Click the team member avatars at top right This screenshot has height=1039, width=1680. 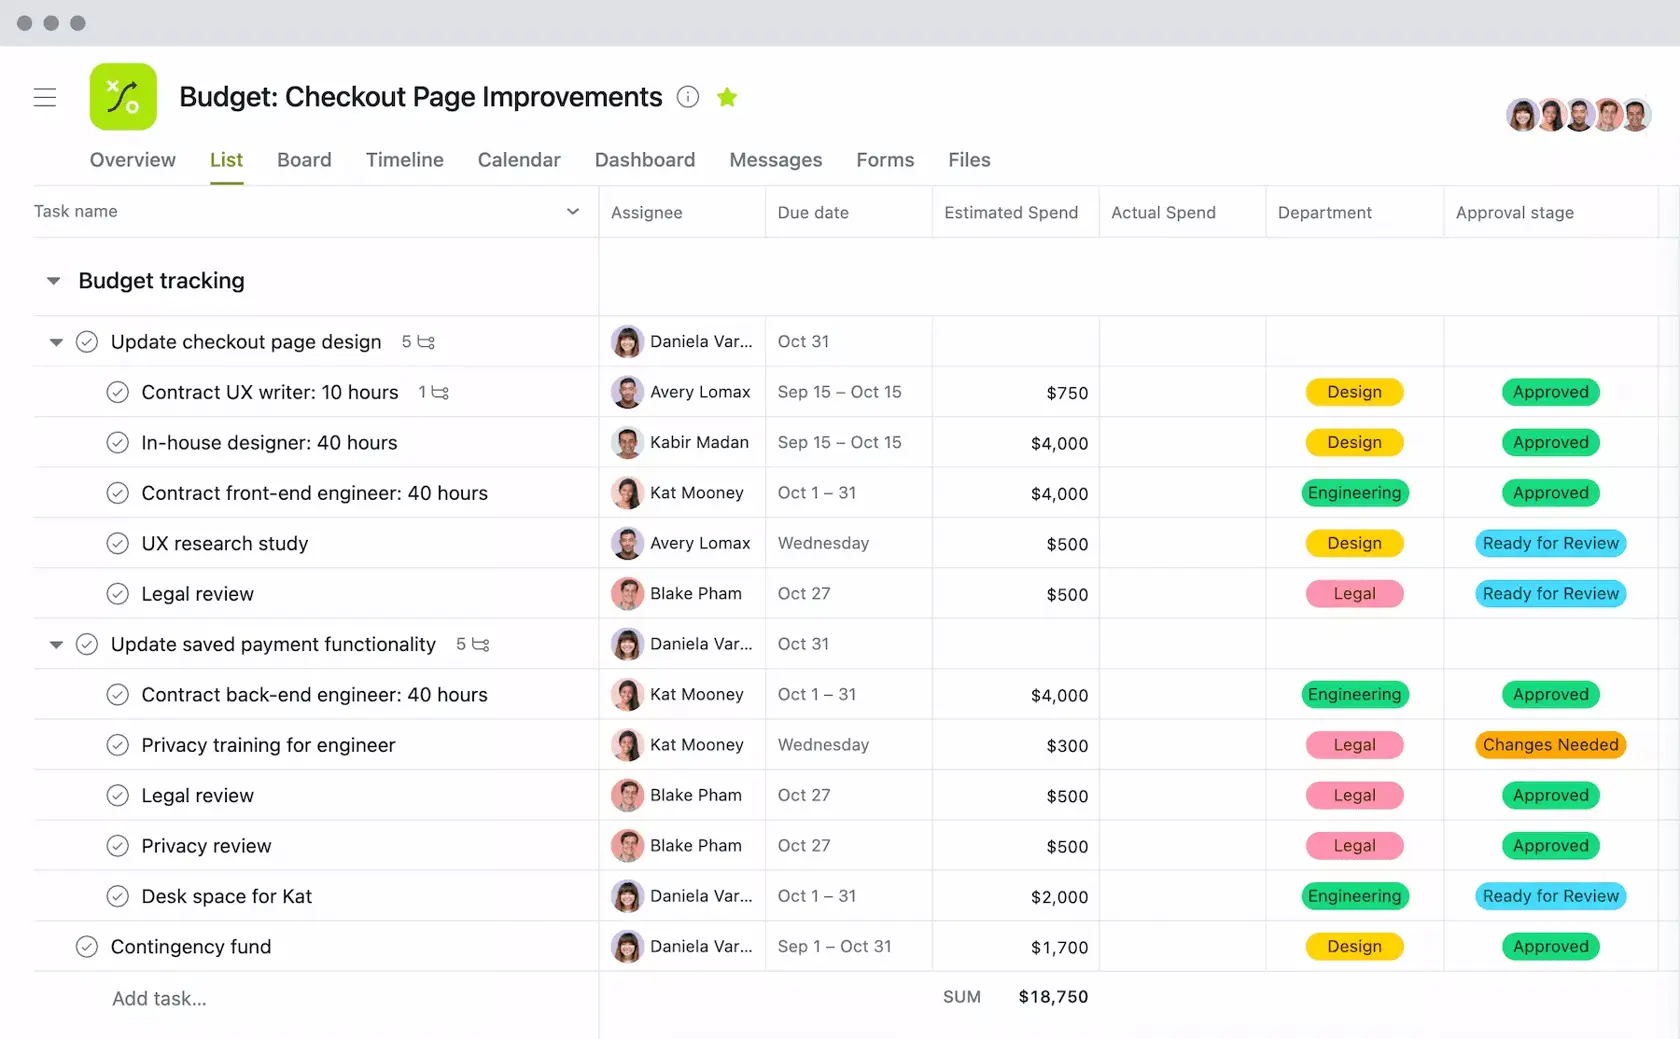click(1578, 114)
